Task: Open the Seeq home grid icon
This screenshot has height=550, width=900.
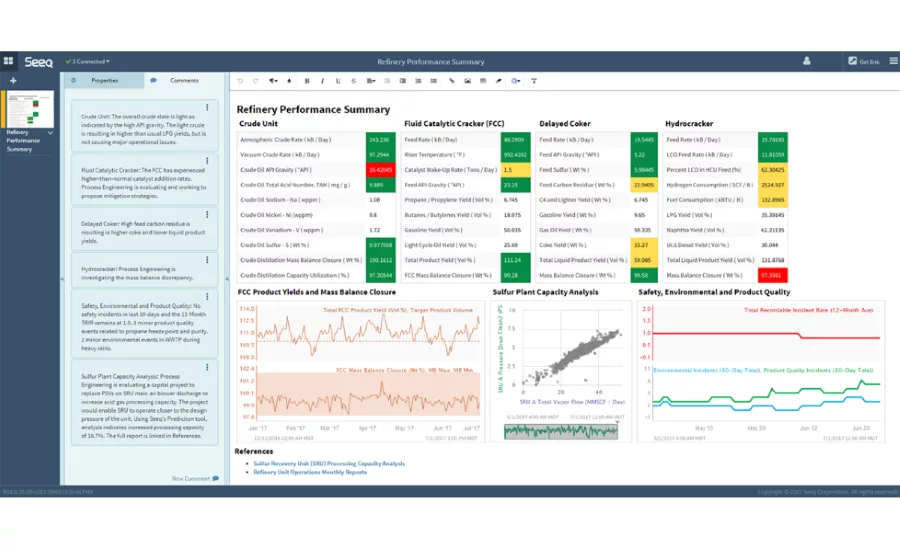Action: click(x=8, y=61)
